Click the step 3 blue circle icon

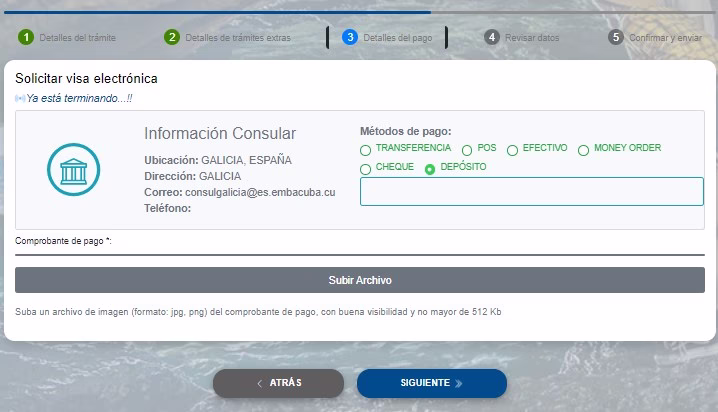[350, 37]
